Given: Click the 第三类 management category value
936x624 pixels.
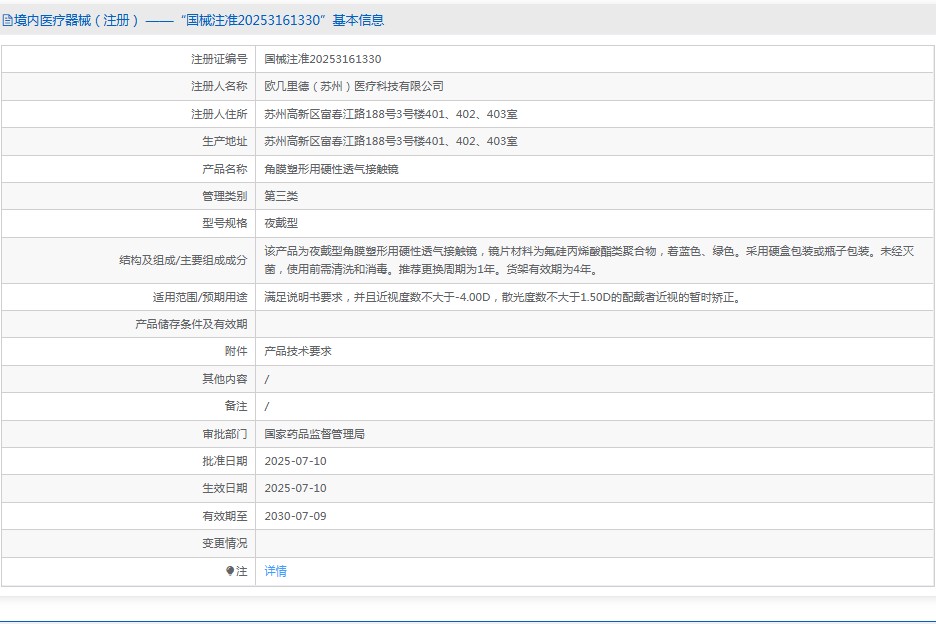Looking at the screenshot, I should (x=281, y=196).
